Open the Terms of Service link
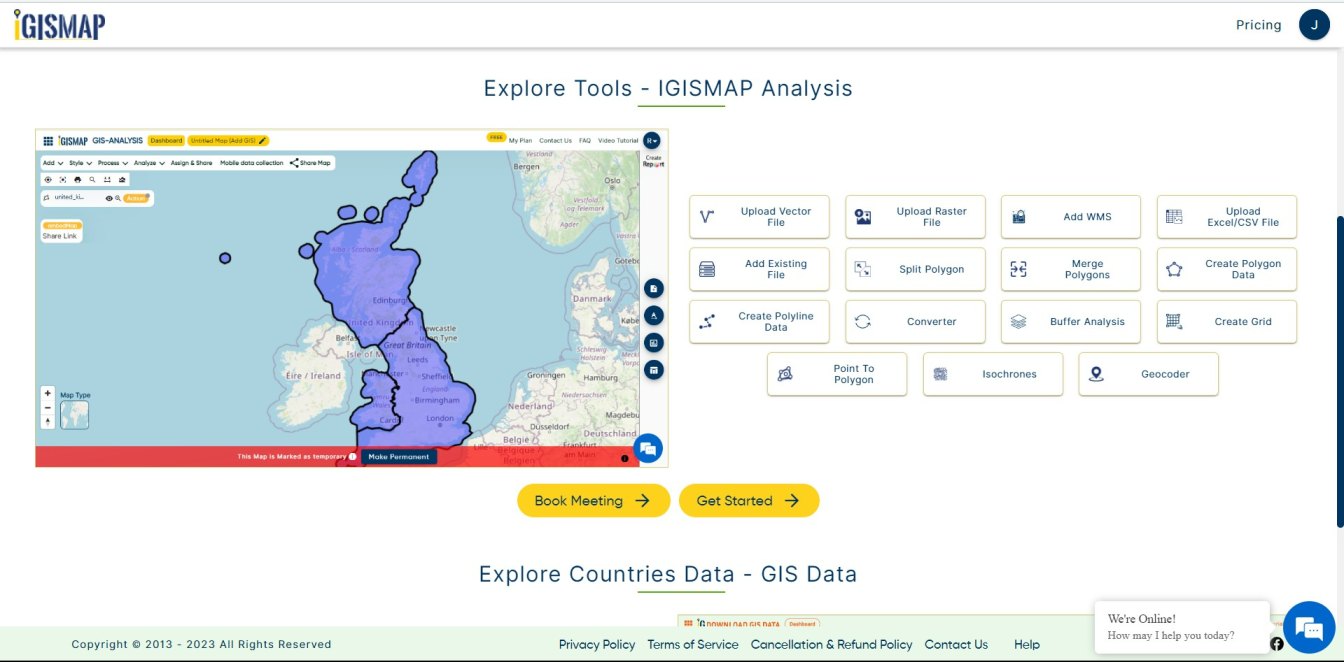The width and height of the screenshot is (1344, 662). point(692,645)
